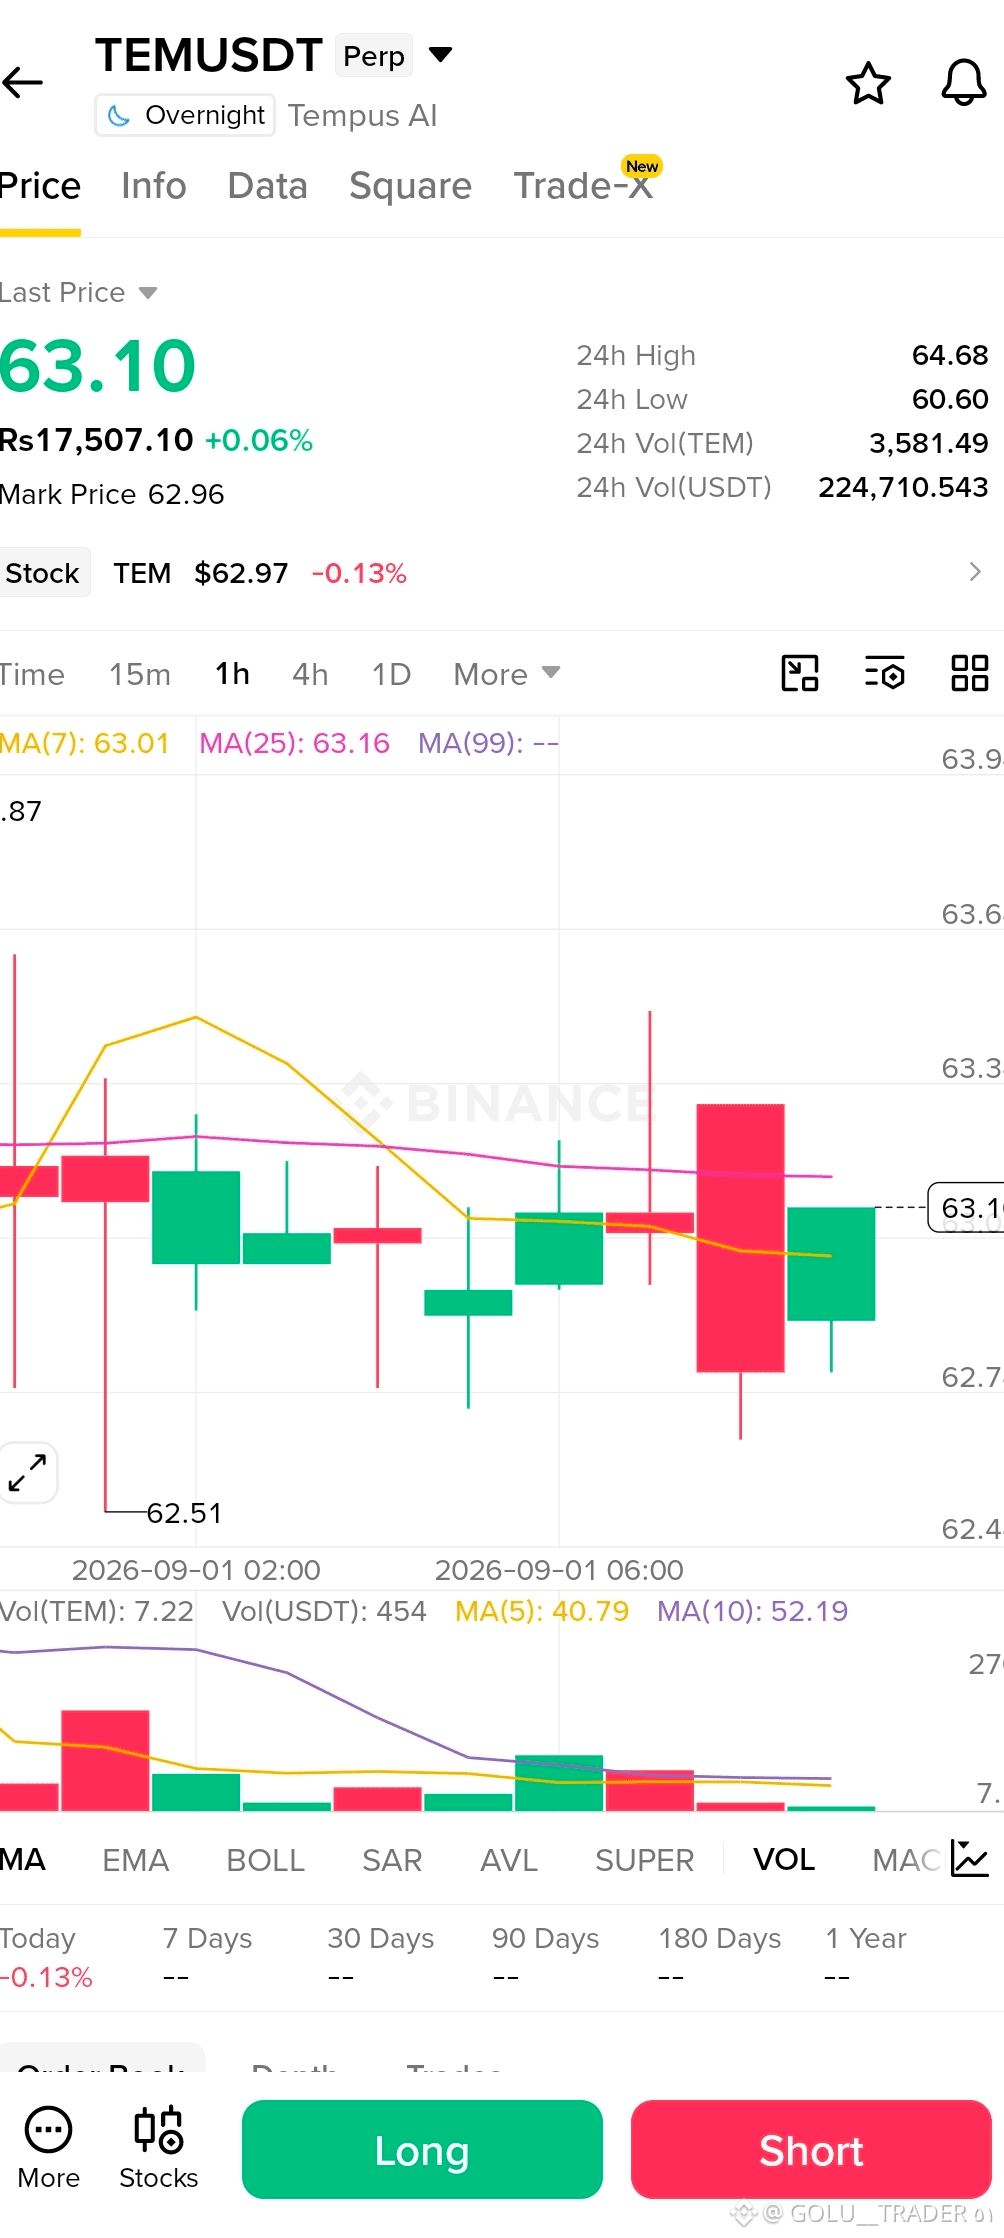Tap the green Long button
The height and width of the screenshot is (2238, 1004).
coord(422,2149)
